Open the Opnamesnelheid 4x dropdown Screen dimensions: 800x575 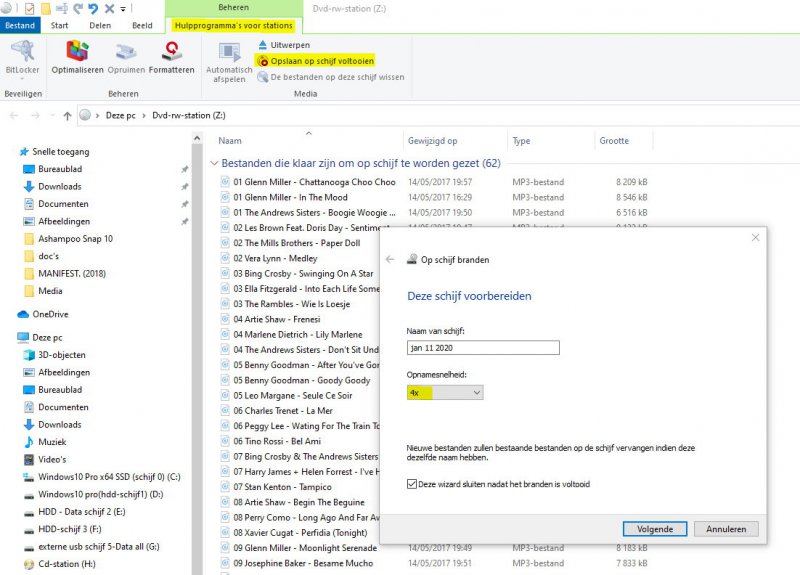pyautogui.click(x=445, y=393)
